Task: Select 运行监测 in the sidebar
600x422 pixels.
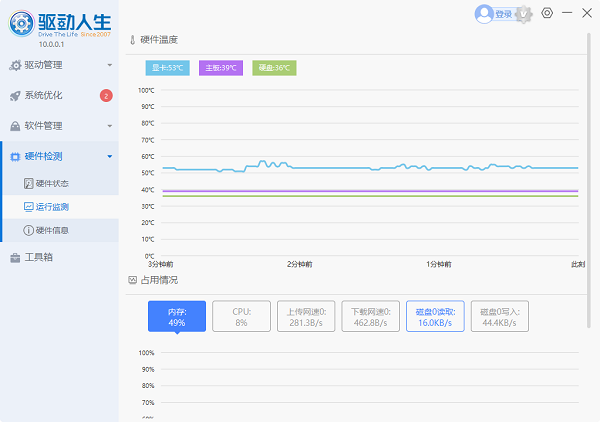Action: coord(52,207)
